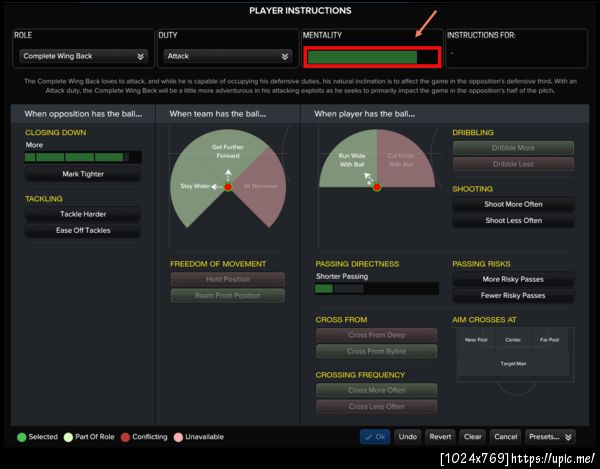Image resolution: width=600 pixels, height=469 pixels.
Task: Click the Undo button
Action: (x=408, y=437)
